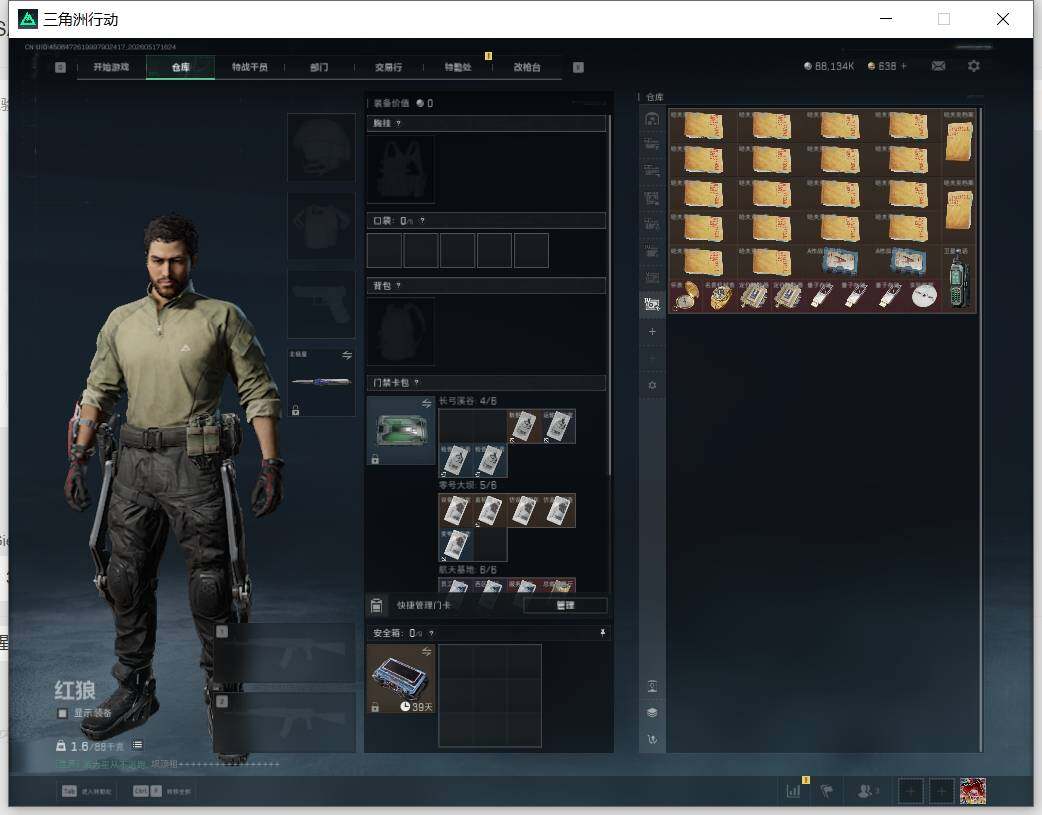Select the safe box case item

point(401,679)
